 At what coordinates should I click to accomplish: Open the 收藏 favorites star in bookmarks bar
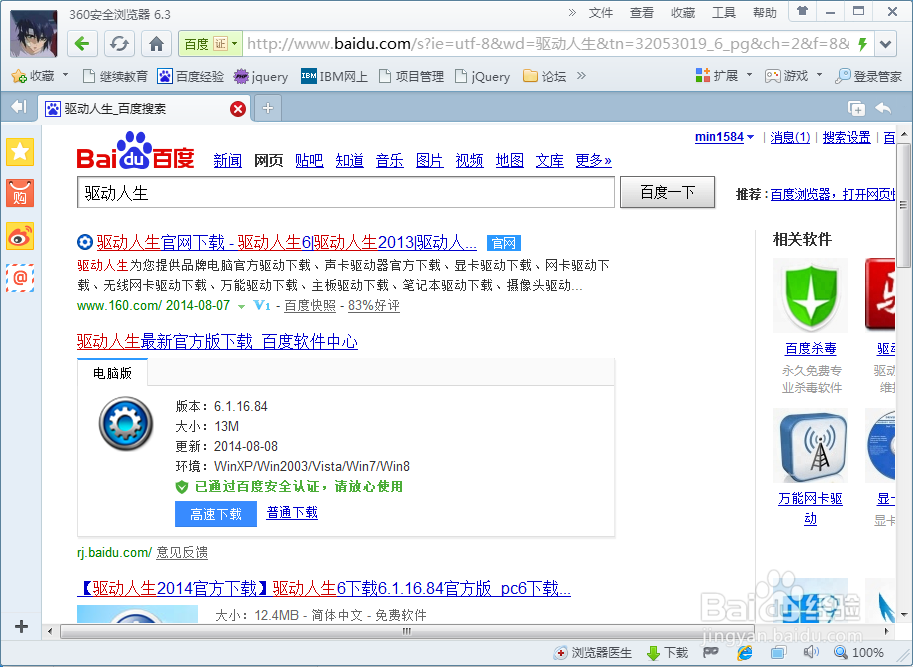pos(34,76)
